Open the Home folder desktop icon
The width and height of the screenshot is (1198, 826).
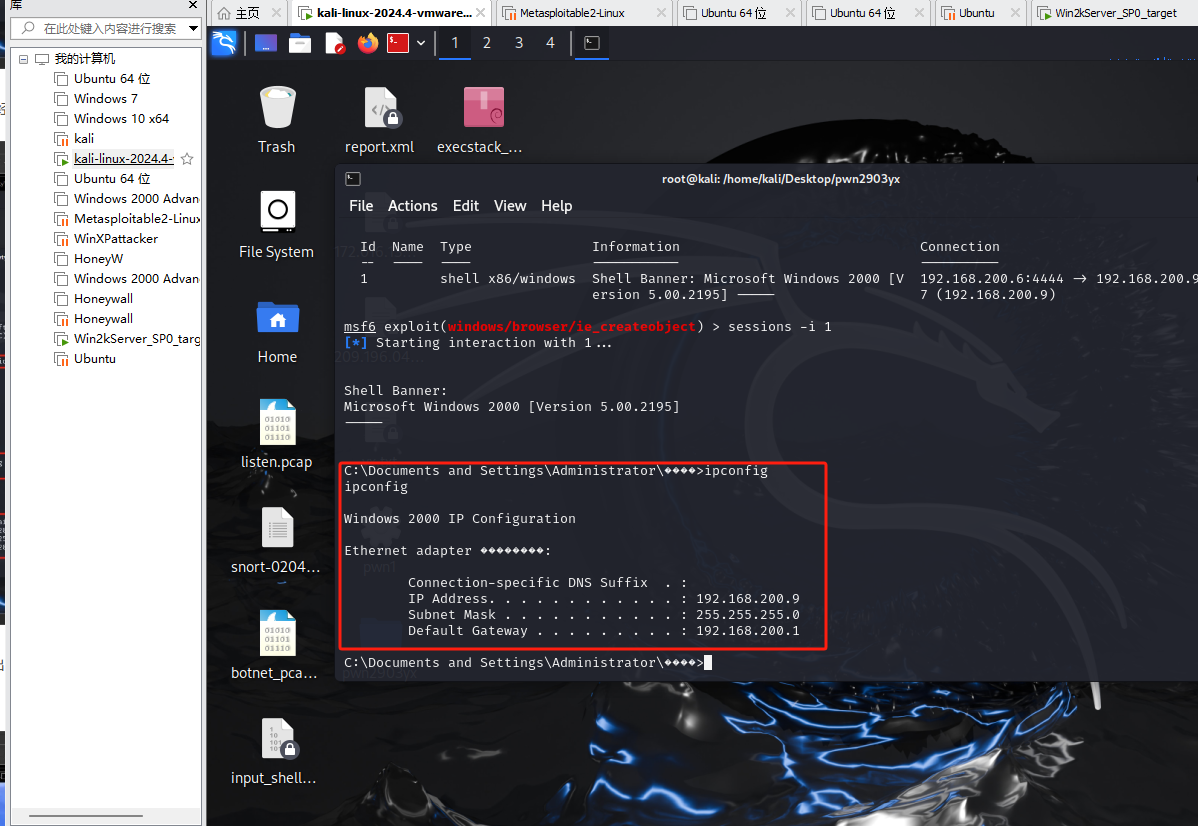tap(277, 331)
